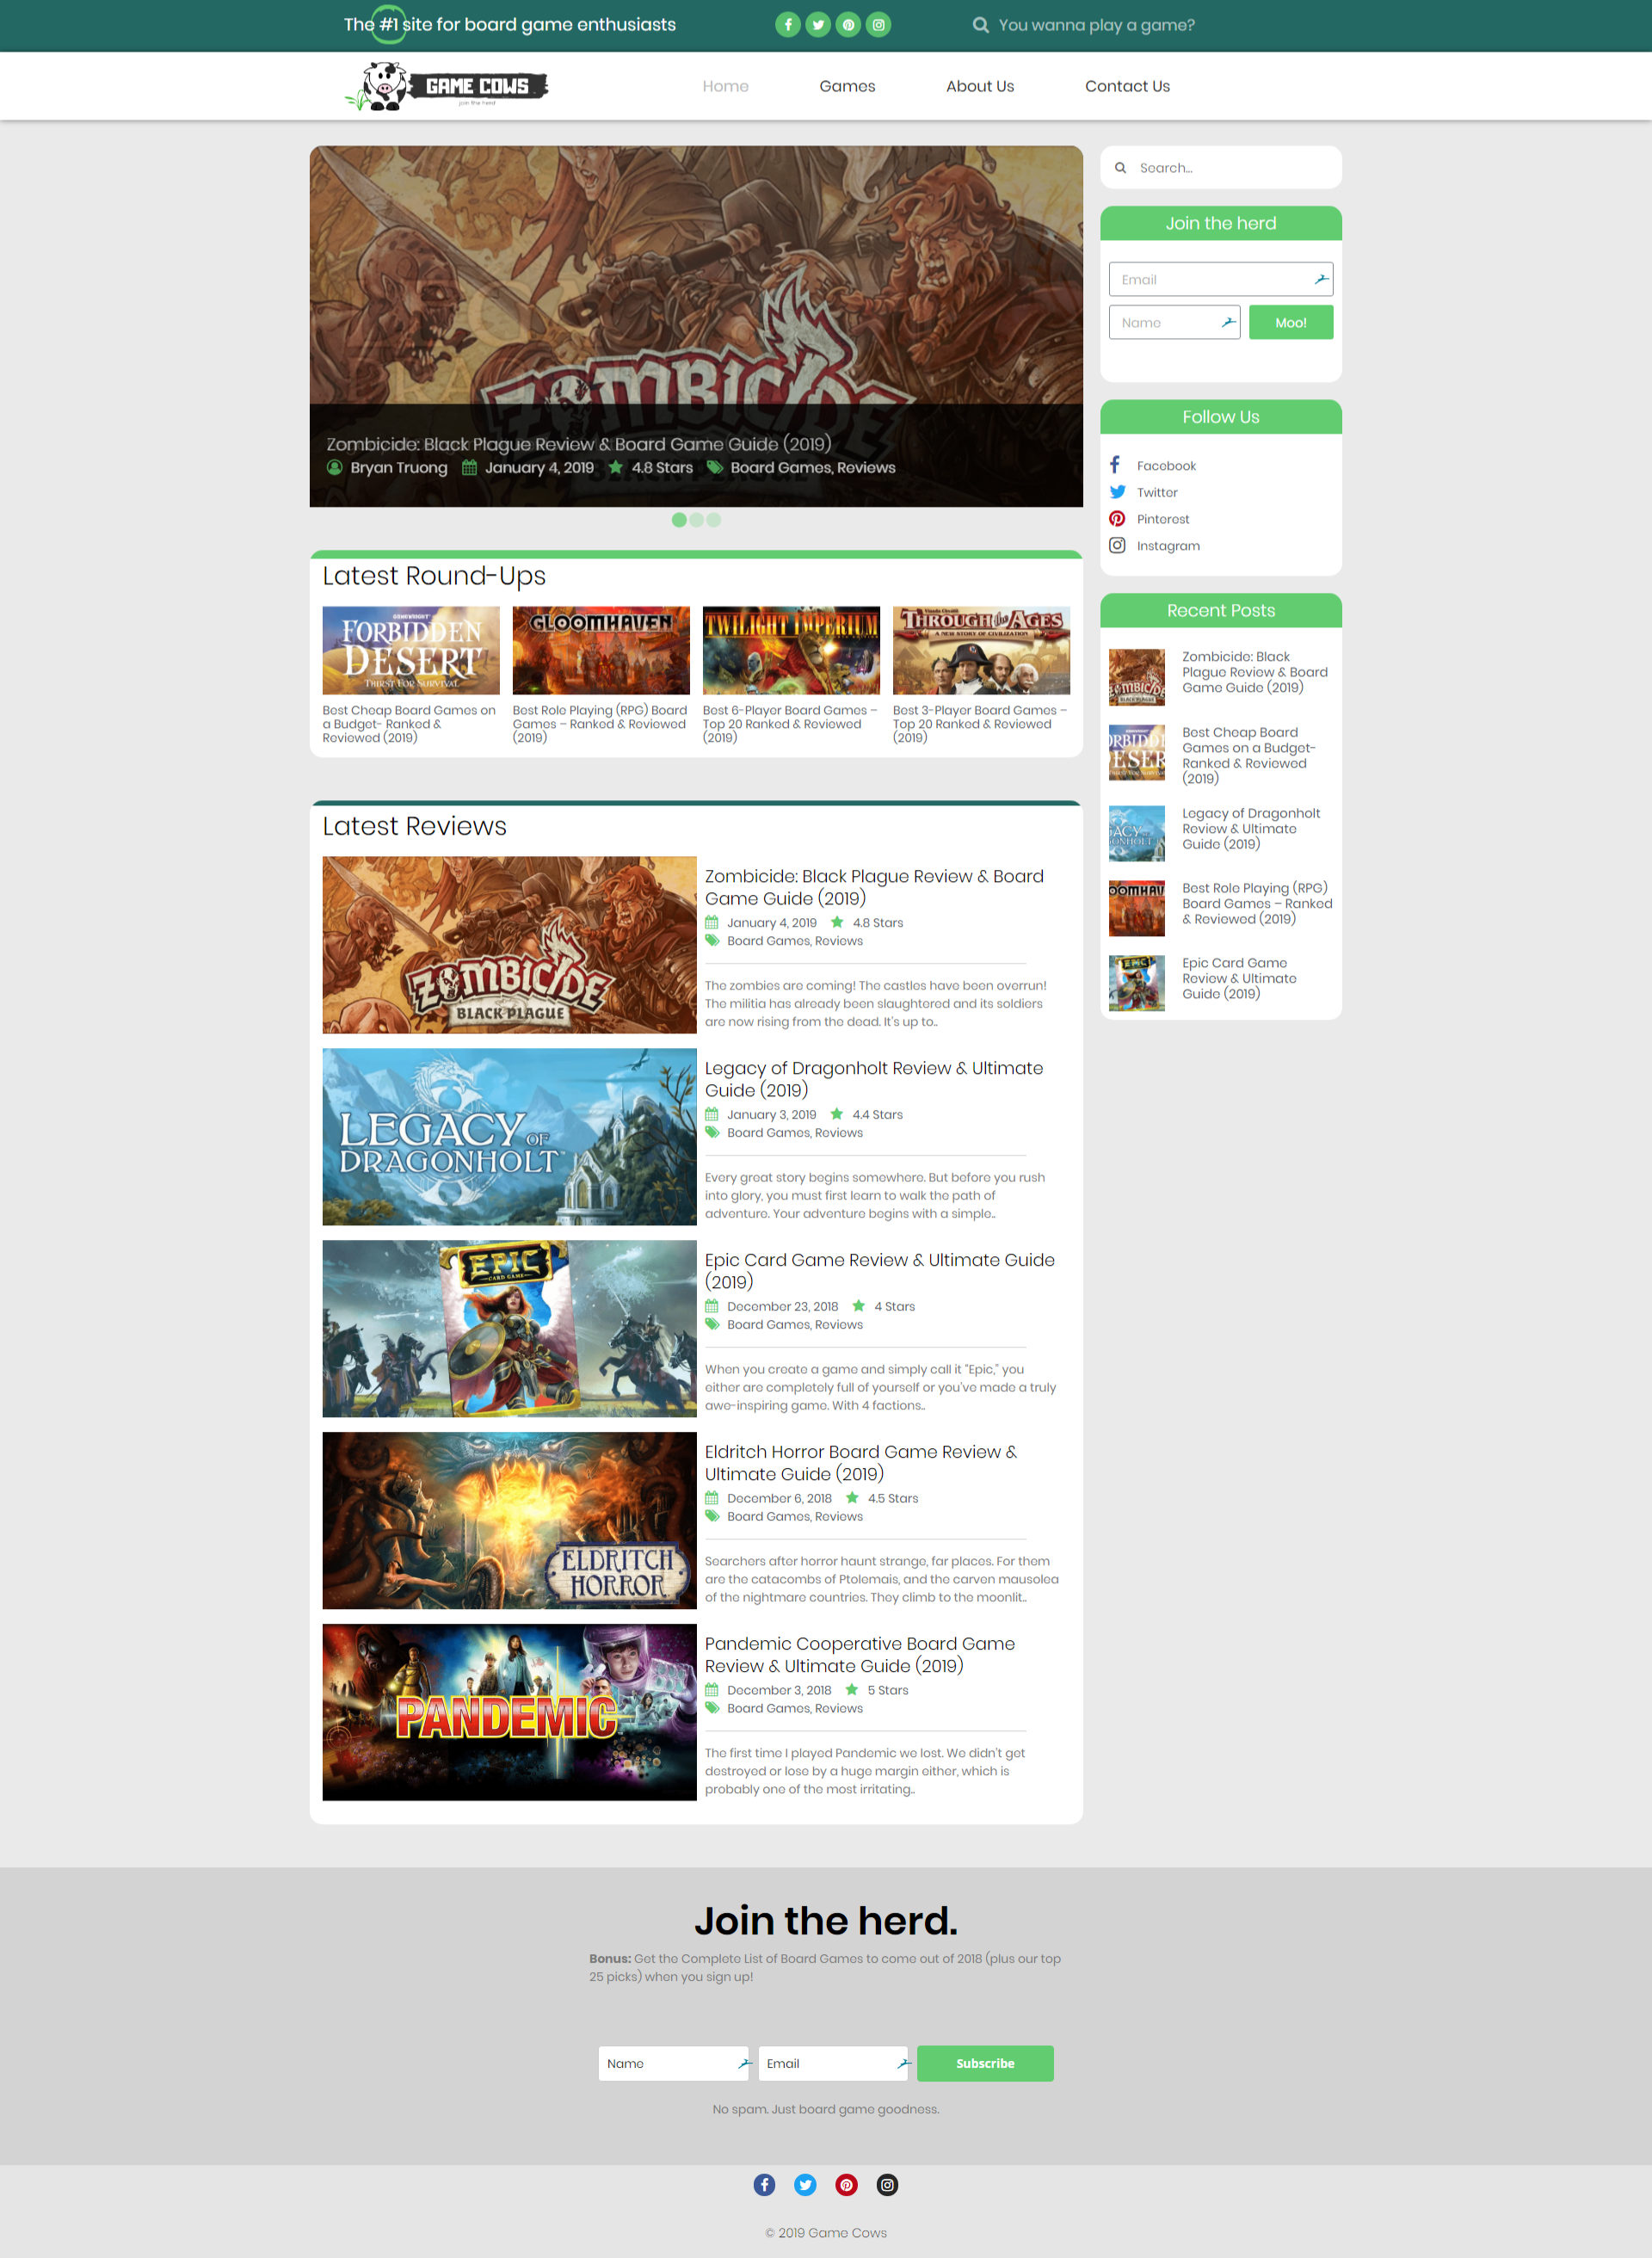Viewport: 1652px width, 2258px height.
Task: Click Pinterest icon in Follow Us widget
Action: point(1117,519)
